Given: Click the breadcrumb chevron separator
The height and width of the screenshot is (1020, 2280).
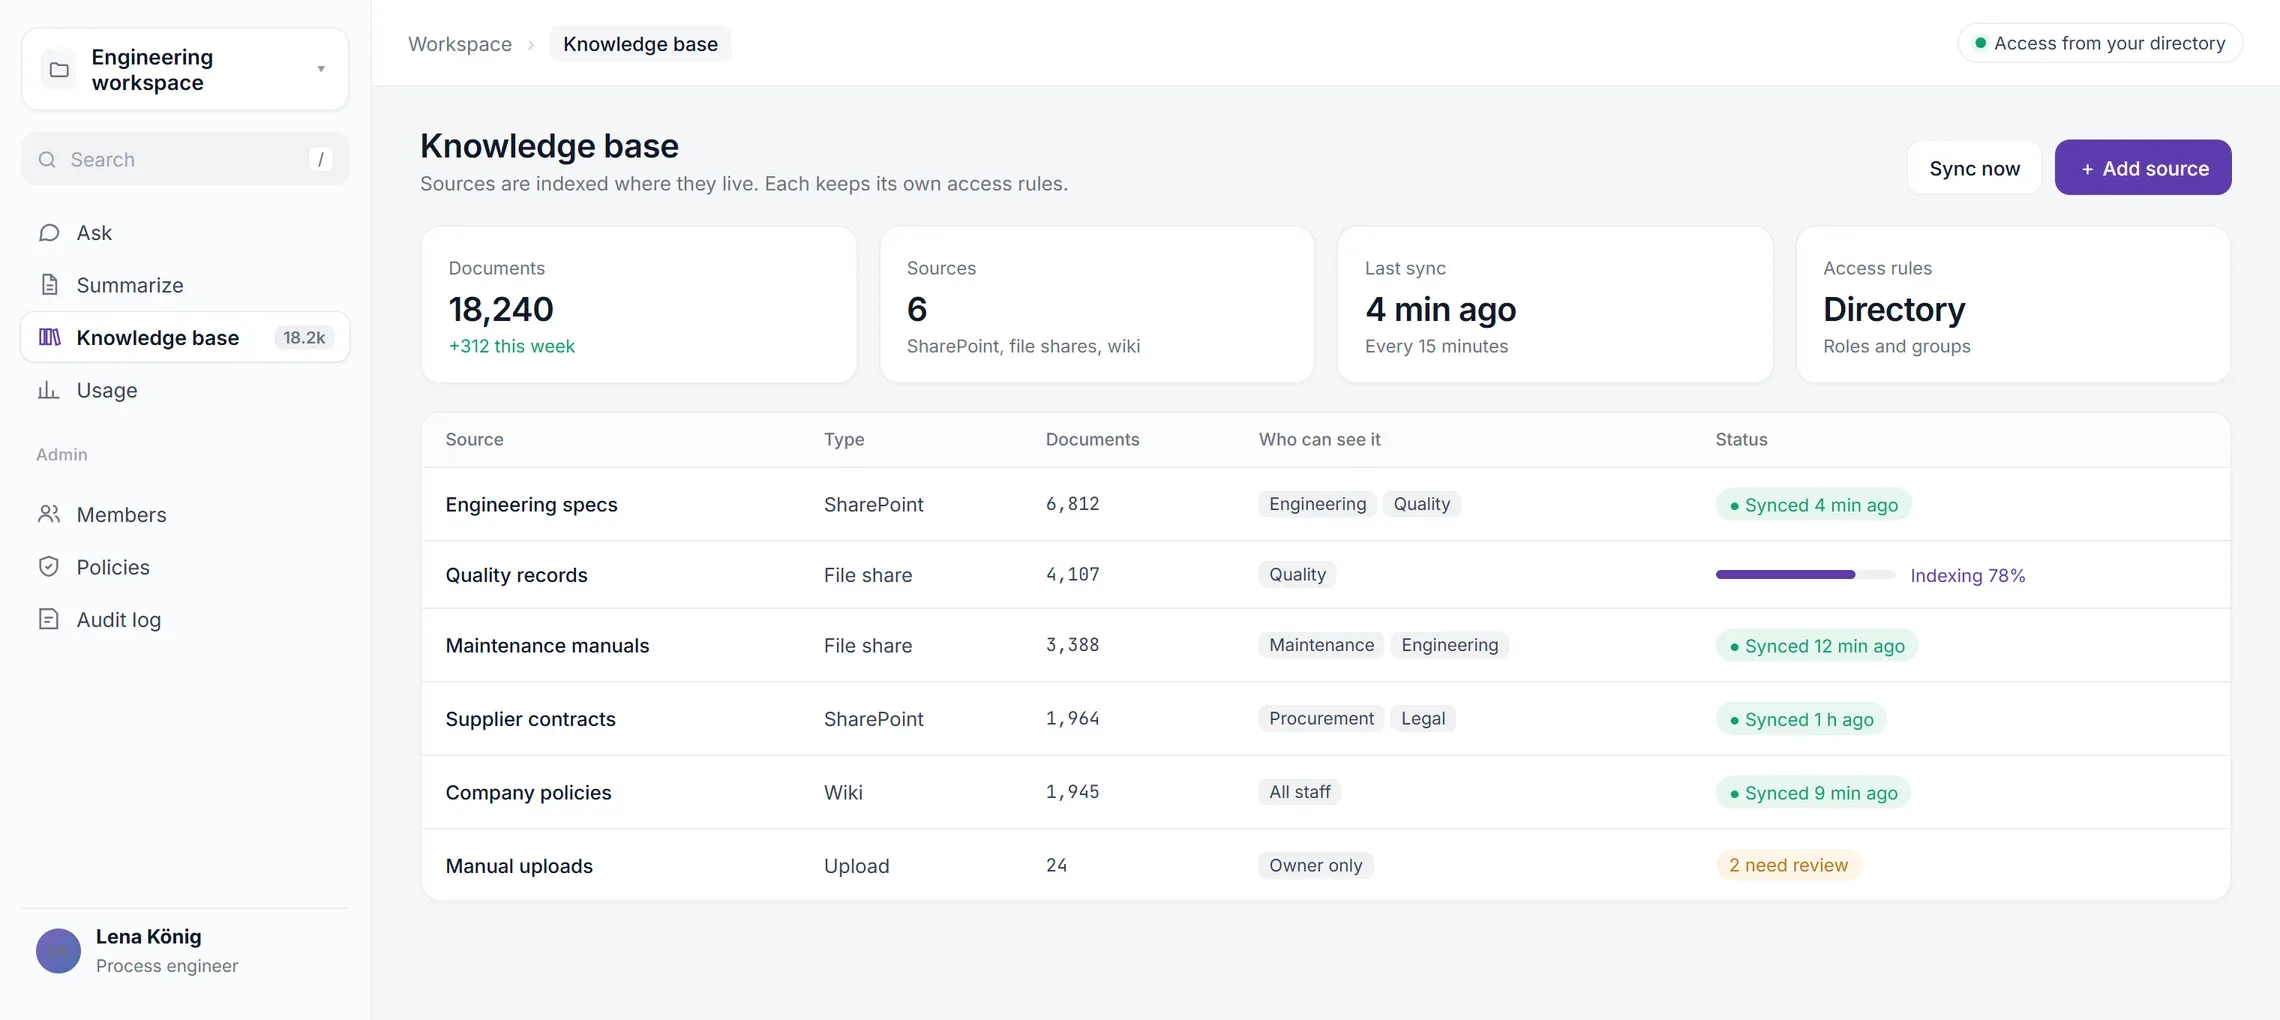Looking at the screenshot, I should coord(531,45).
